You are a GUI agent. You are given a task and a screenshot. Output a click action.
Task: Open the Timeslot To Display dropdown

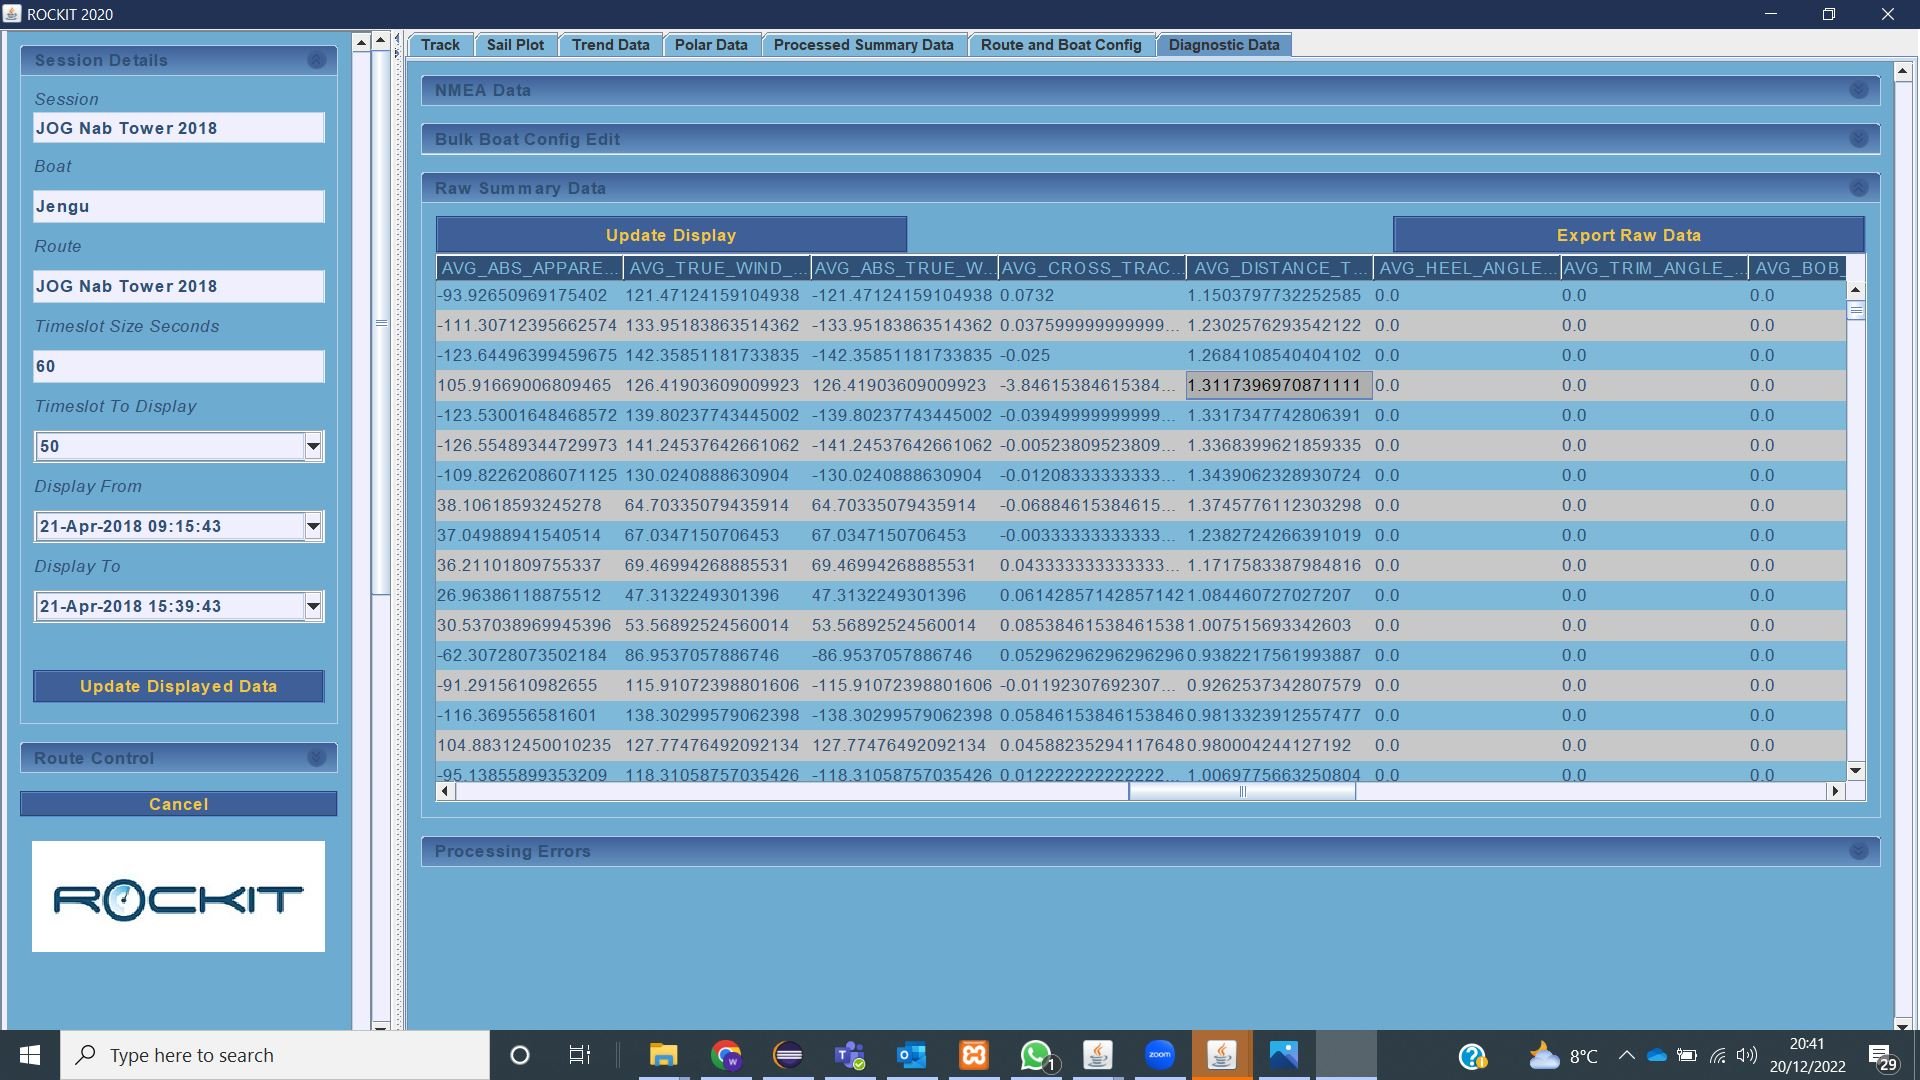pos(313,446)
